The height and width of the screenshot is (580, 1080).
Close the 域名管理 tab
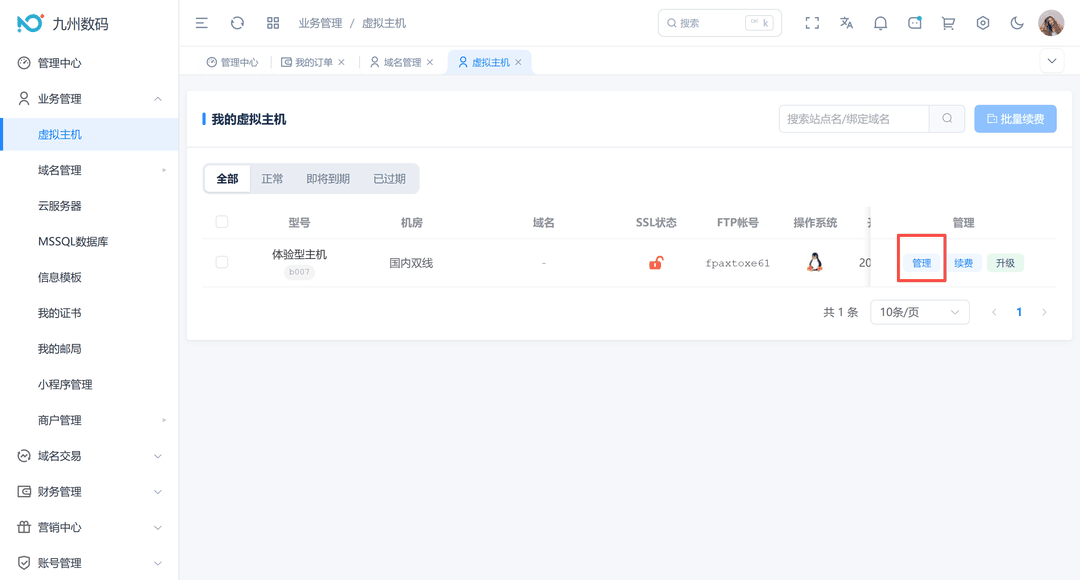430,62
